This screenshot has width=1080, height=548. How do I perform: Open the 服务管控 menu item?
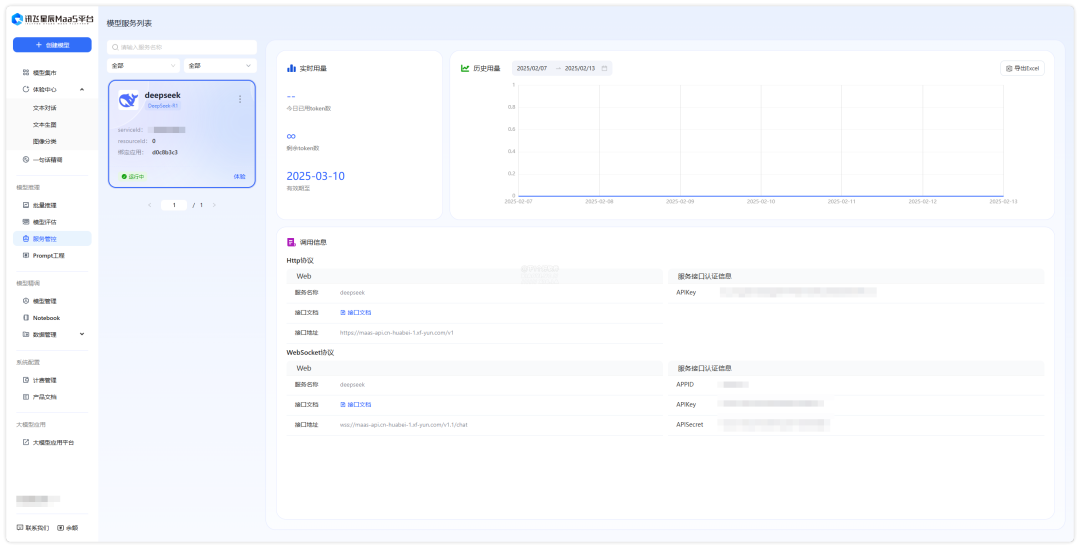pyautogui.click(x=45, y=239)
